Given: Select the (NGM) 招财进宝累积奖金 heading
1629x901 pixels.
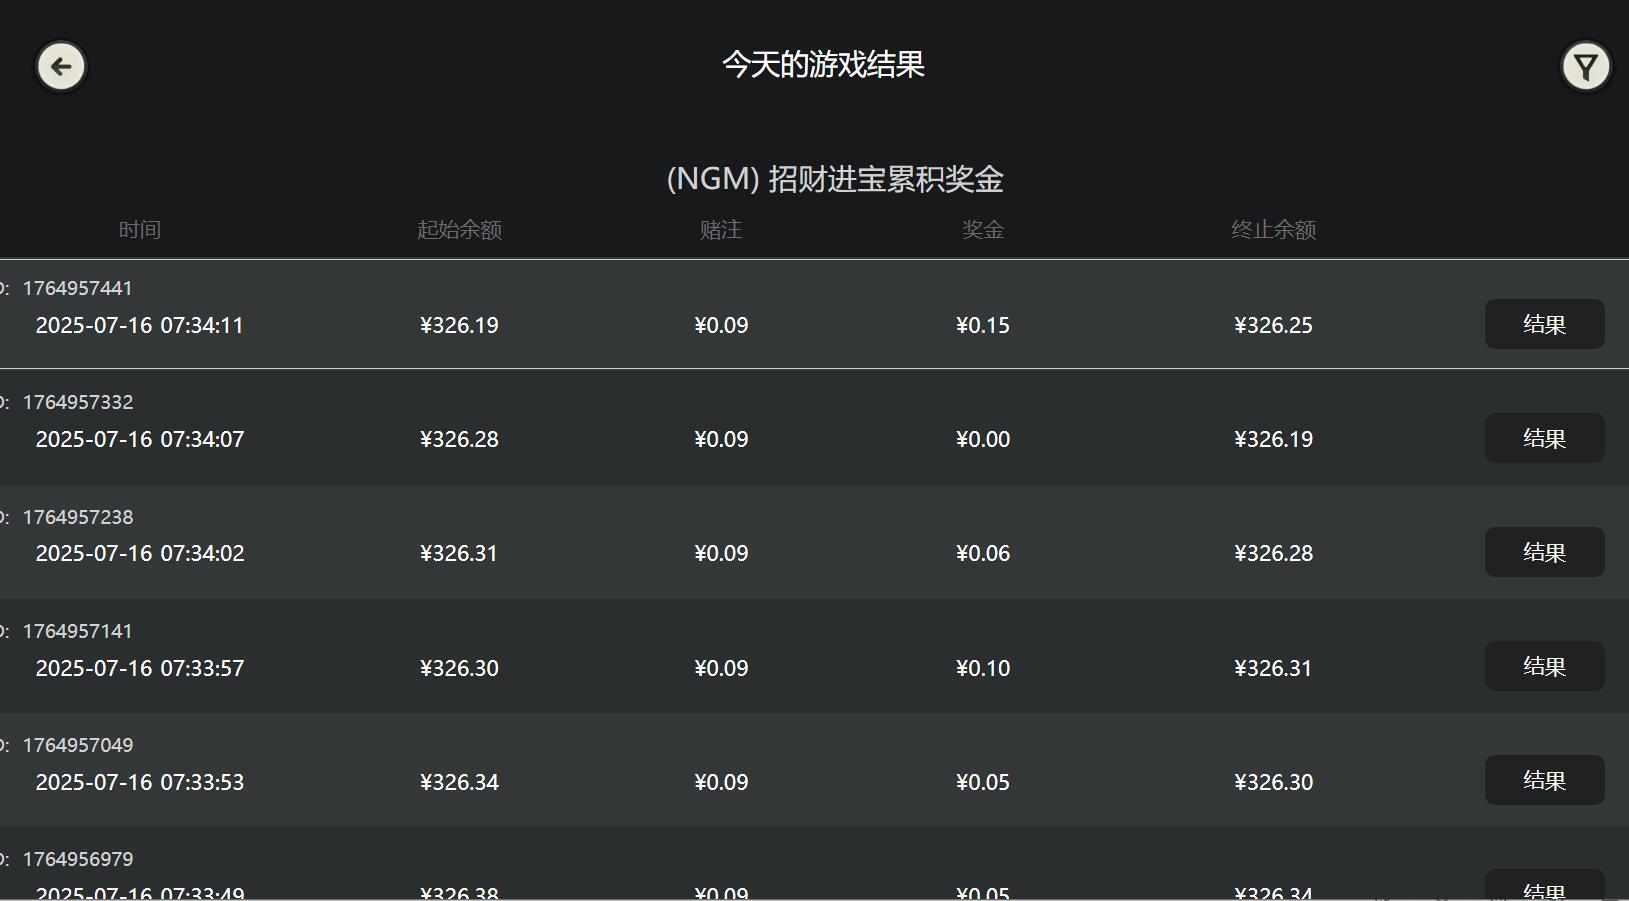Looking at the screenshot, I should pyautogui.click(x=835, y=179).
